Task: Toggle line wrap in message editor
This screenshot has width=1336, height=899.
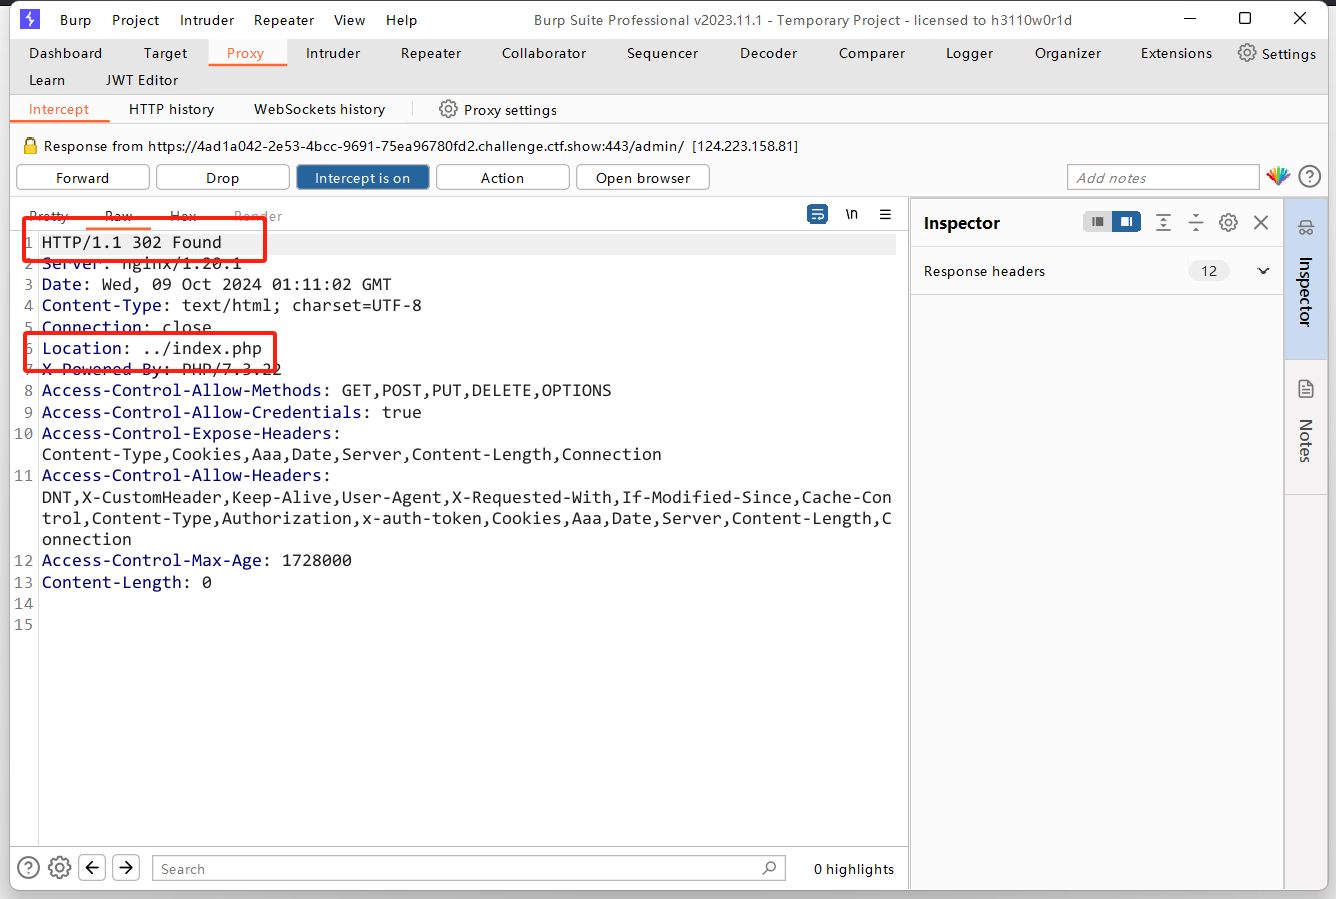Action: [x=818, y=214]
